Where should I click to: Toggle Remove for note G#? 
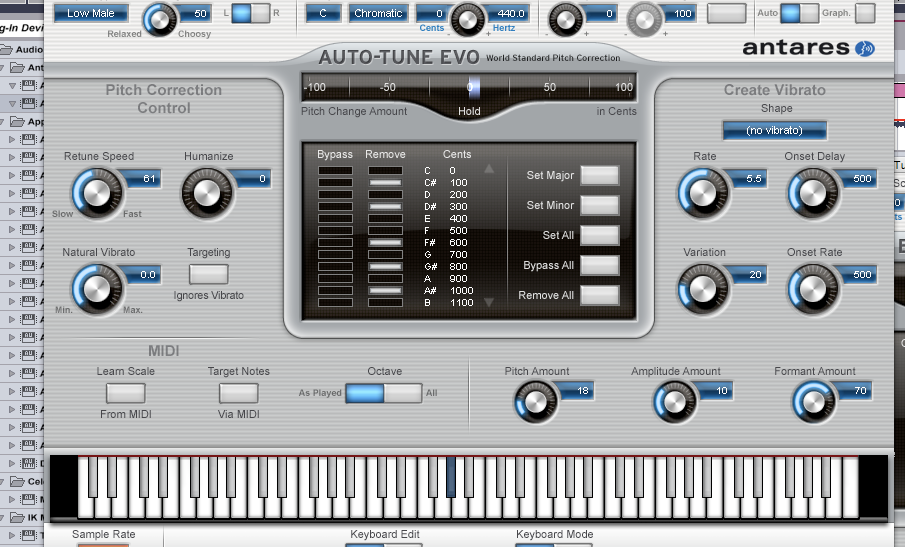click(386, 267)
